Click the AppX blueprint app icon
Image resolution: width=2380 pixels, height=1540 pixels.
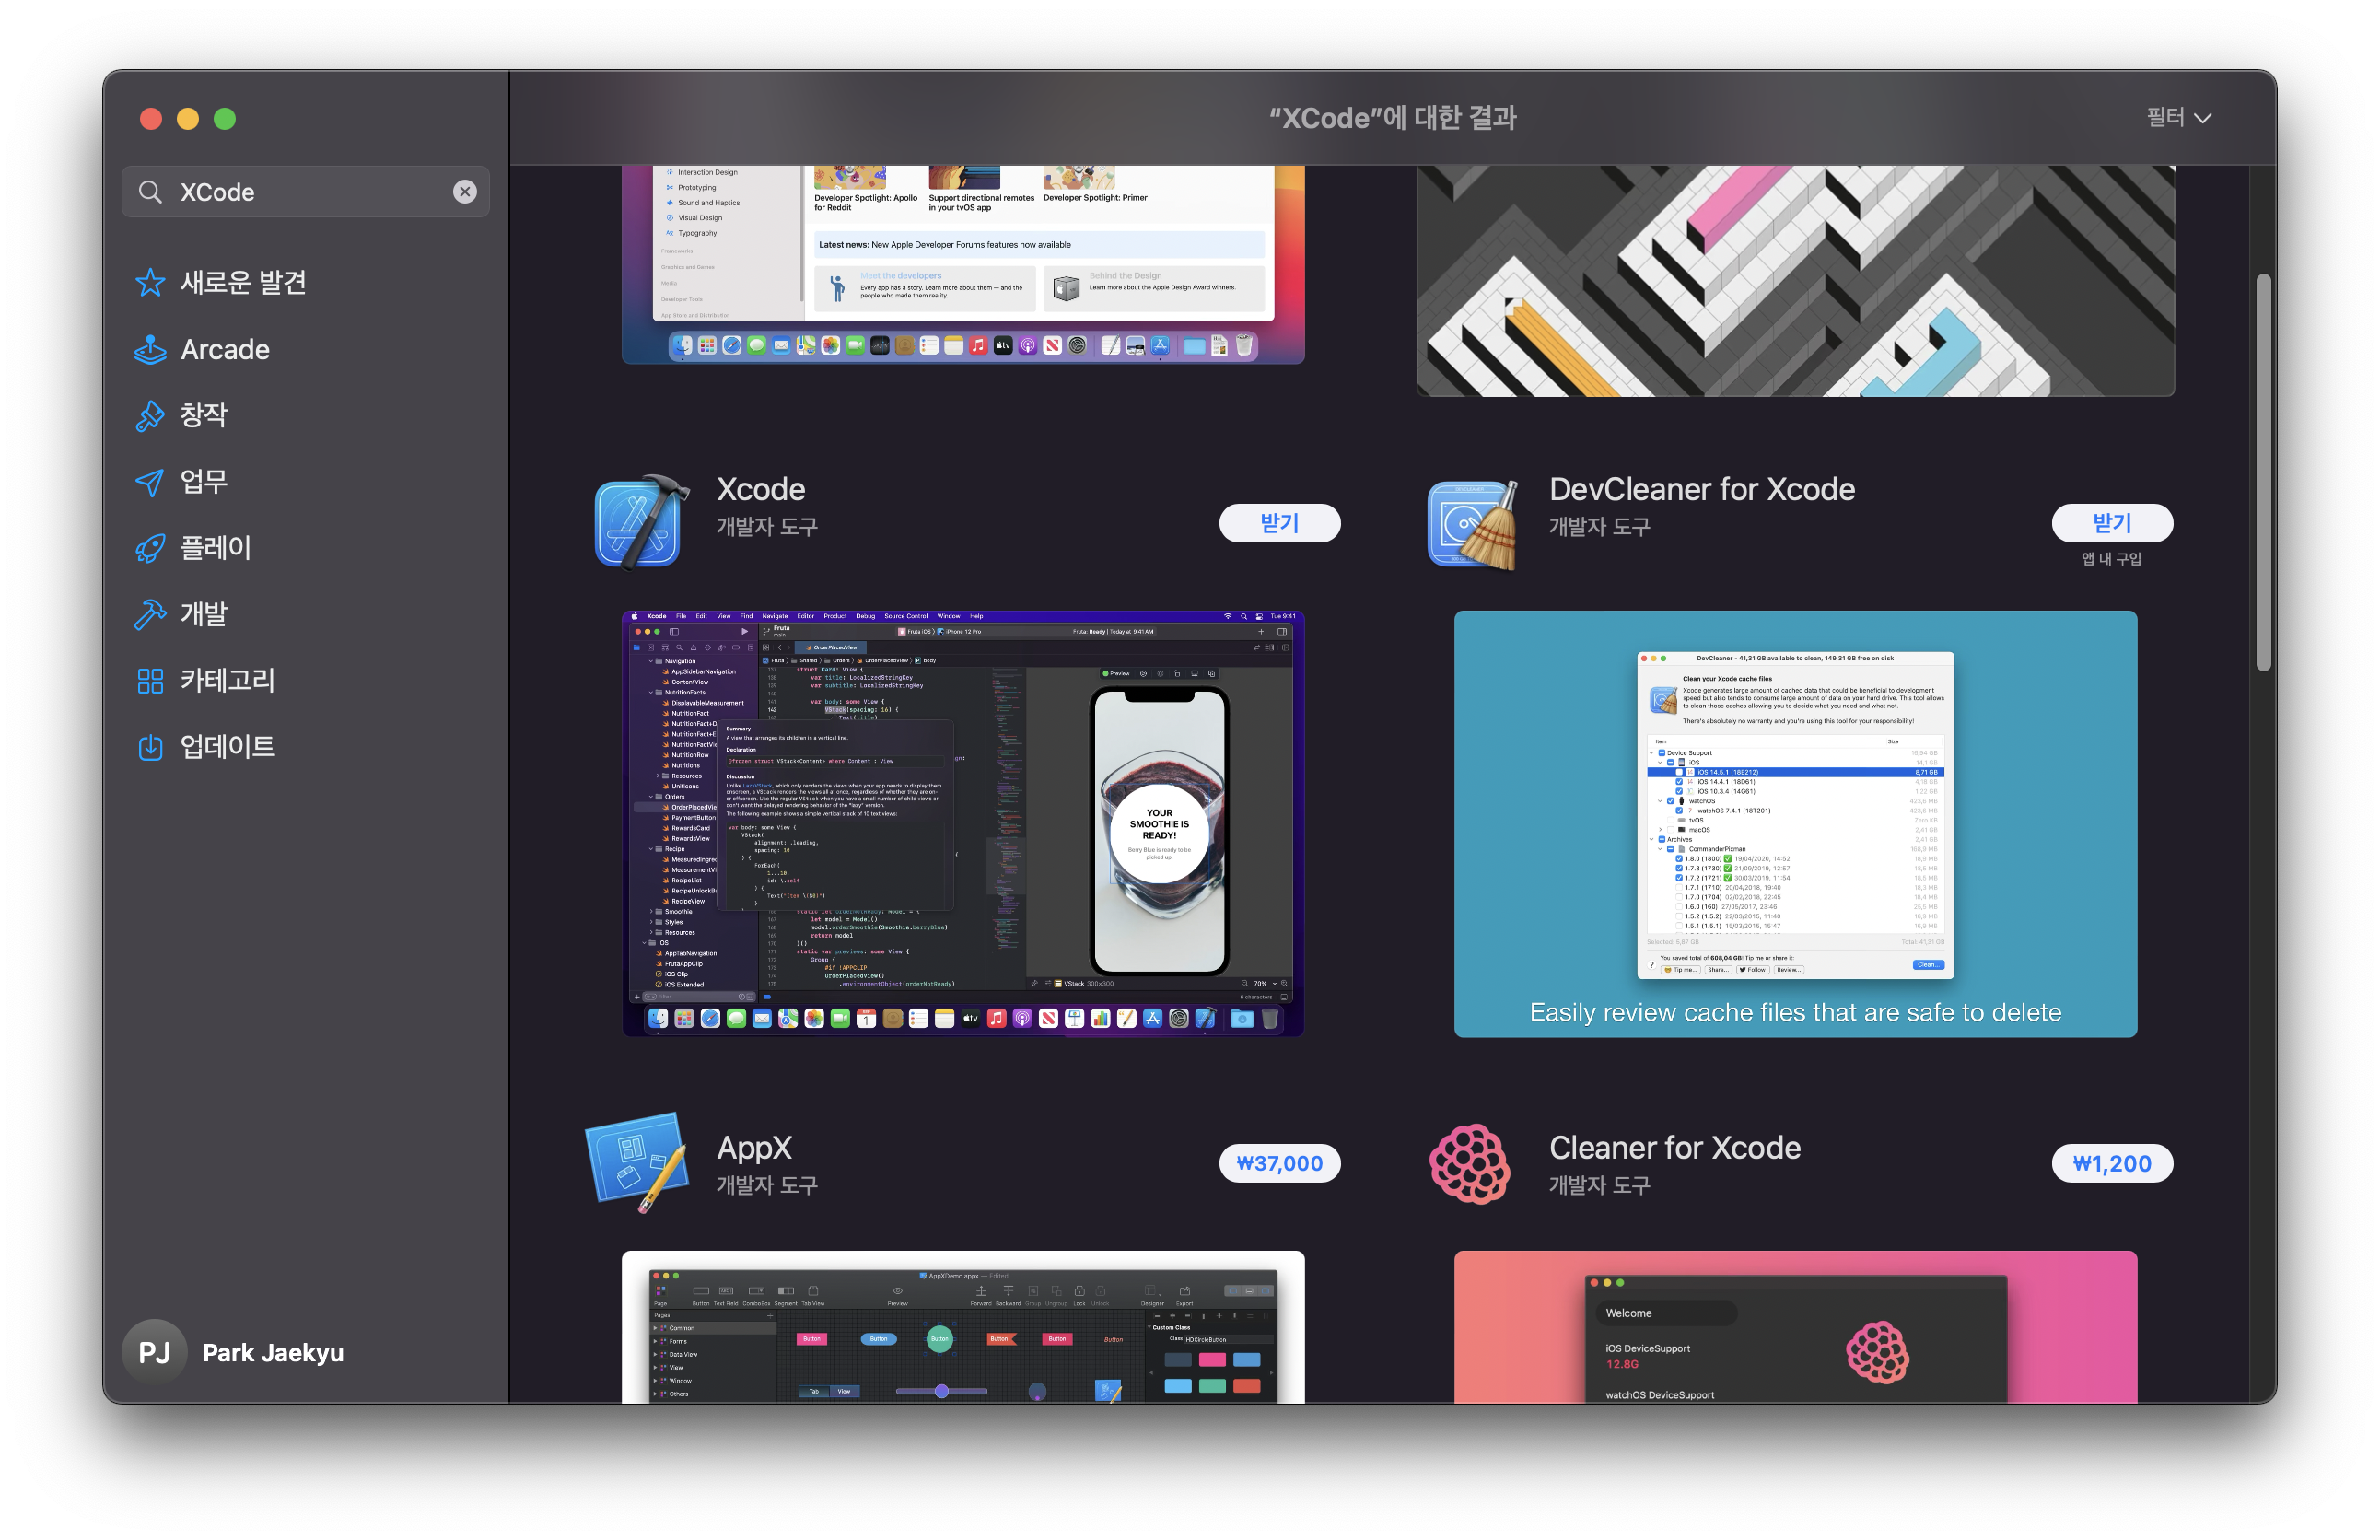point(637,1162)
